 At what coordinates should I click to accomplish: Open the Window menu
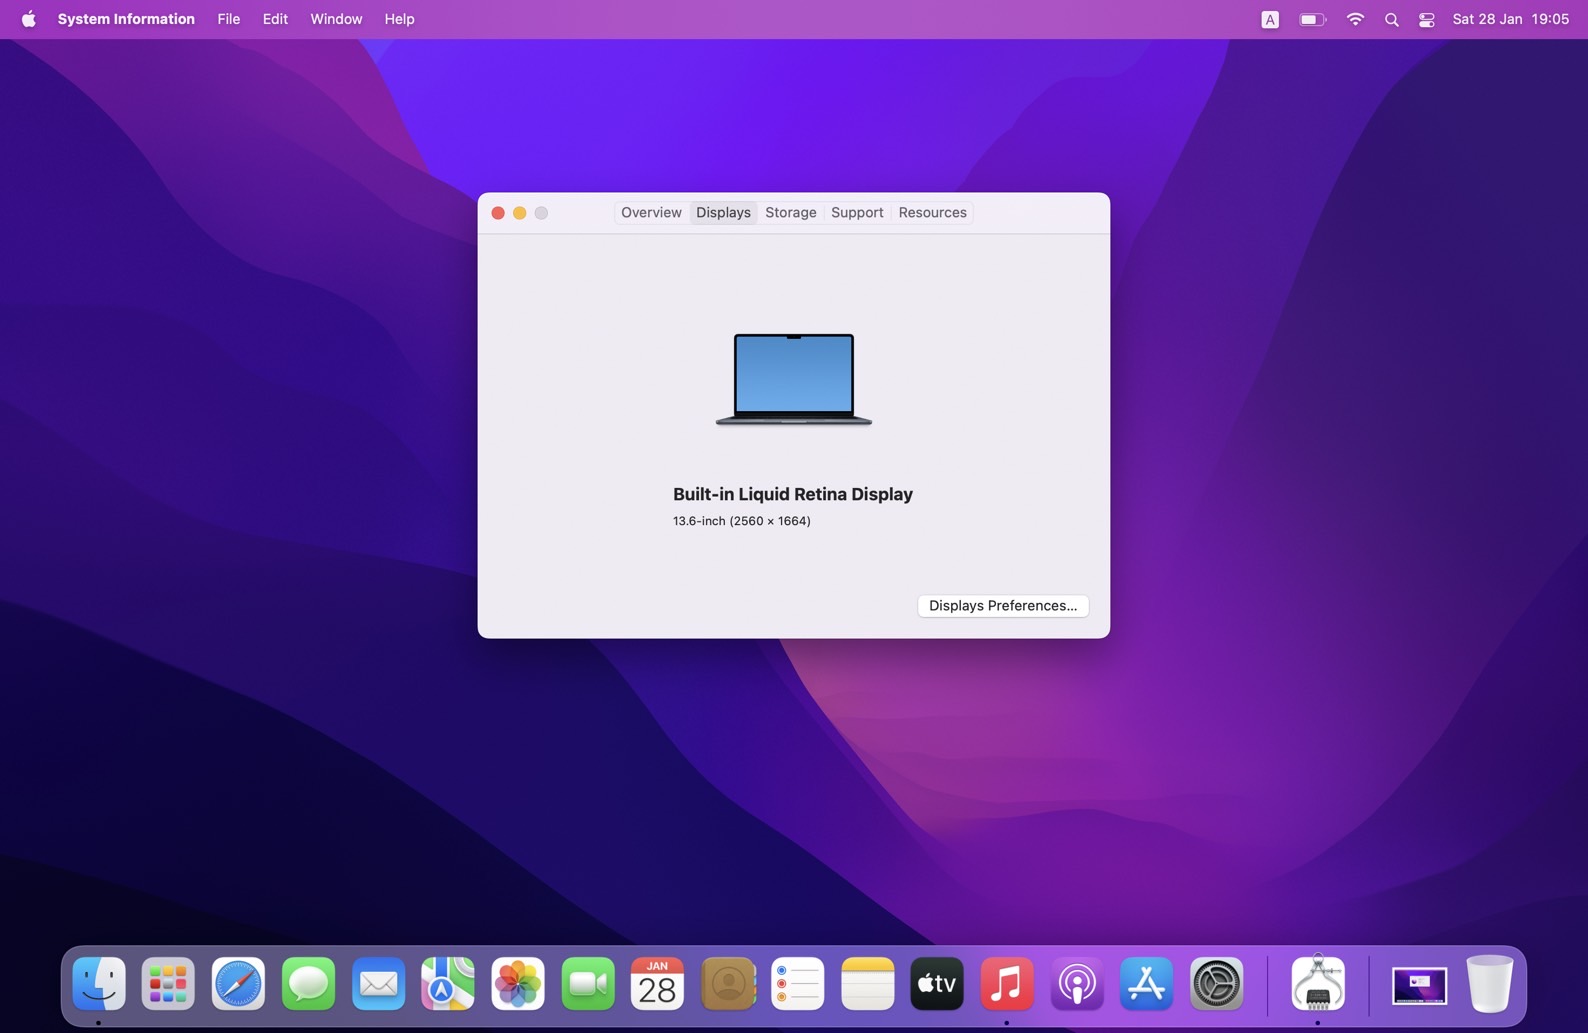point(336,20)
